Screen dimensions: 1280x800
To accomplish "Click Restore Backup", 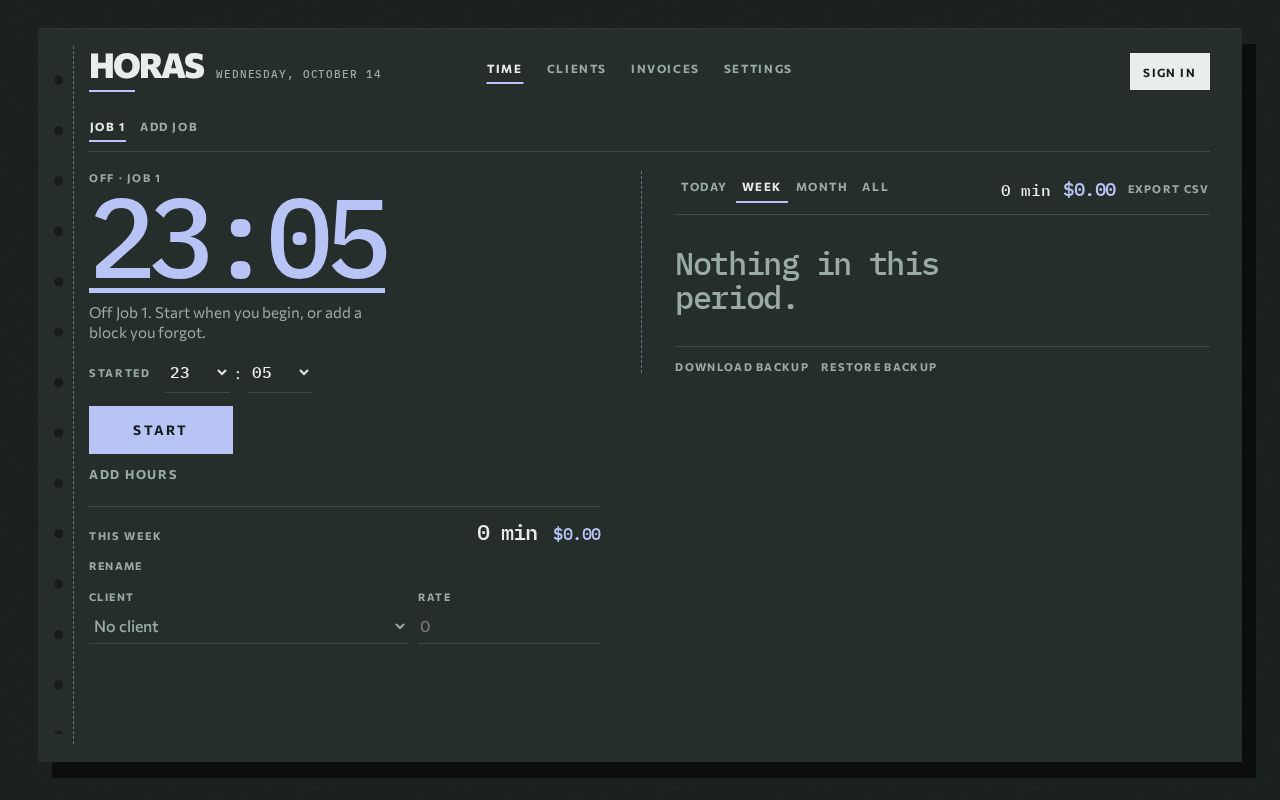I will (879, 367).
